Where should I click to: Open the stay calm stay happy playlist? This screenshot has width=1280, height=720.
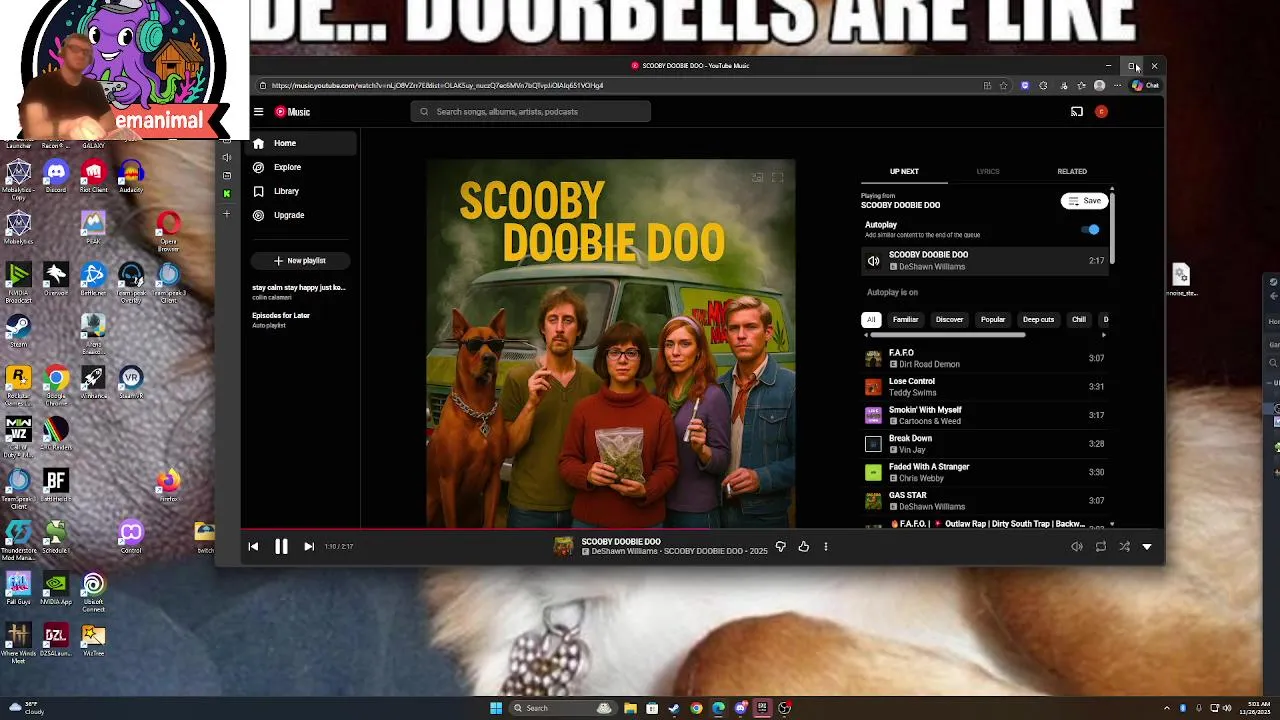(x=300, y=292)
